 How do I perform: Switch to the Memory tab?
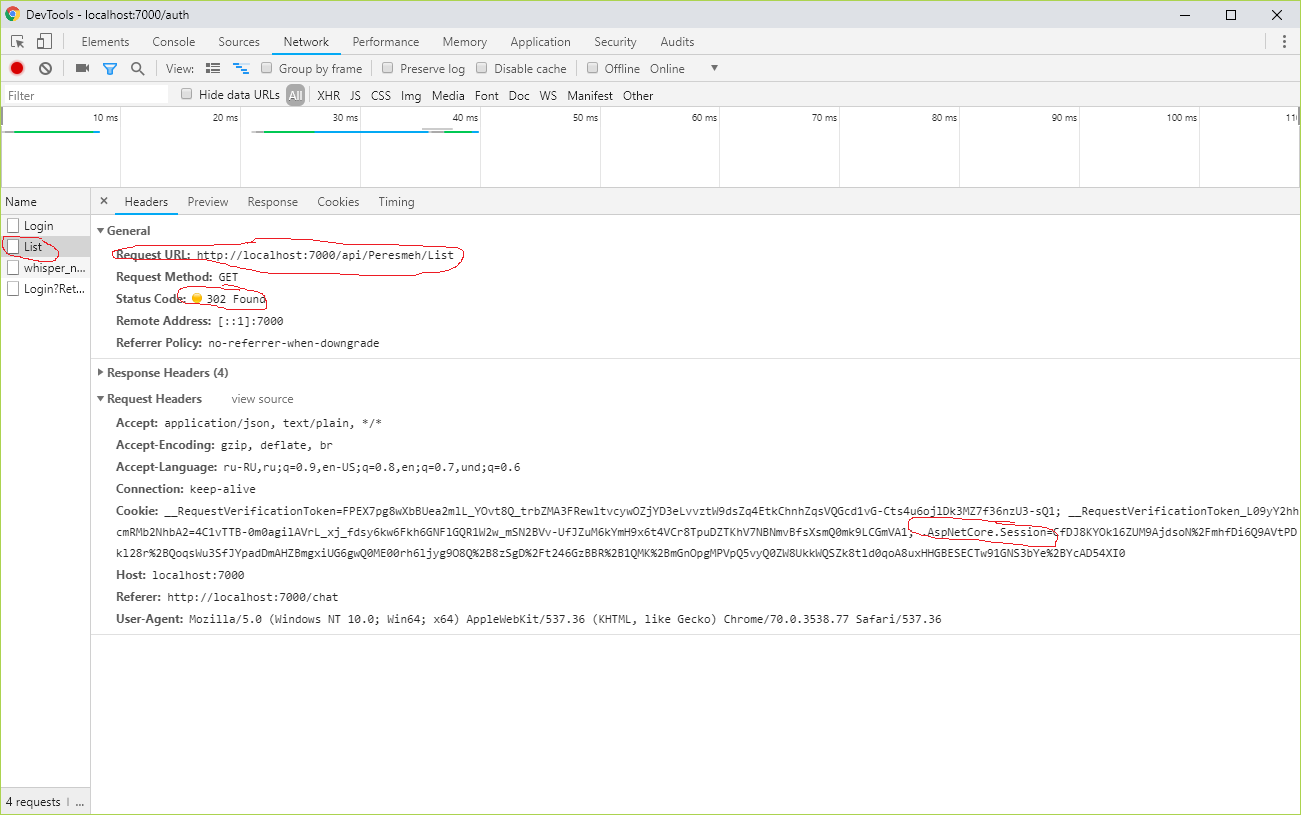click(x=465, y=42)
